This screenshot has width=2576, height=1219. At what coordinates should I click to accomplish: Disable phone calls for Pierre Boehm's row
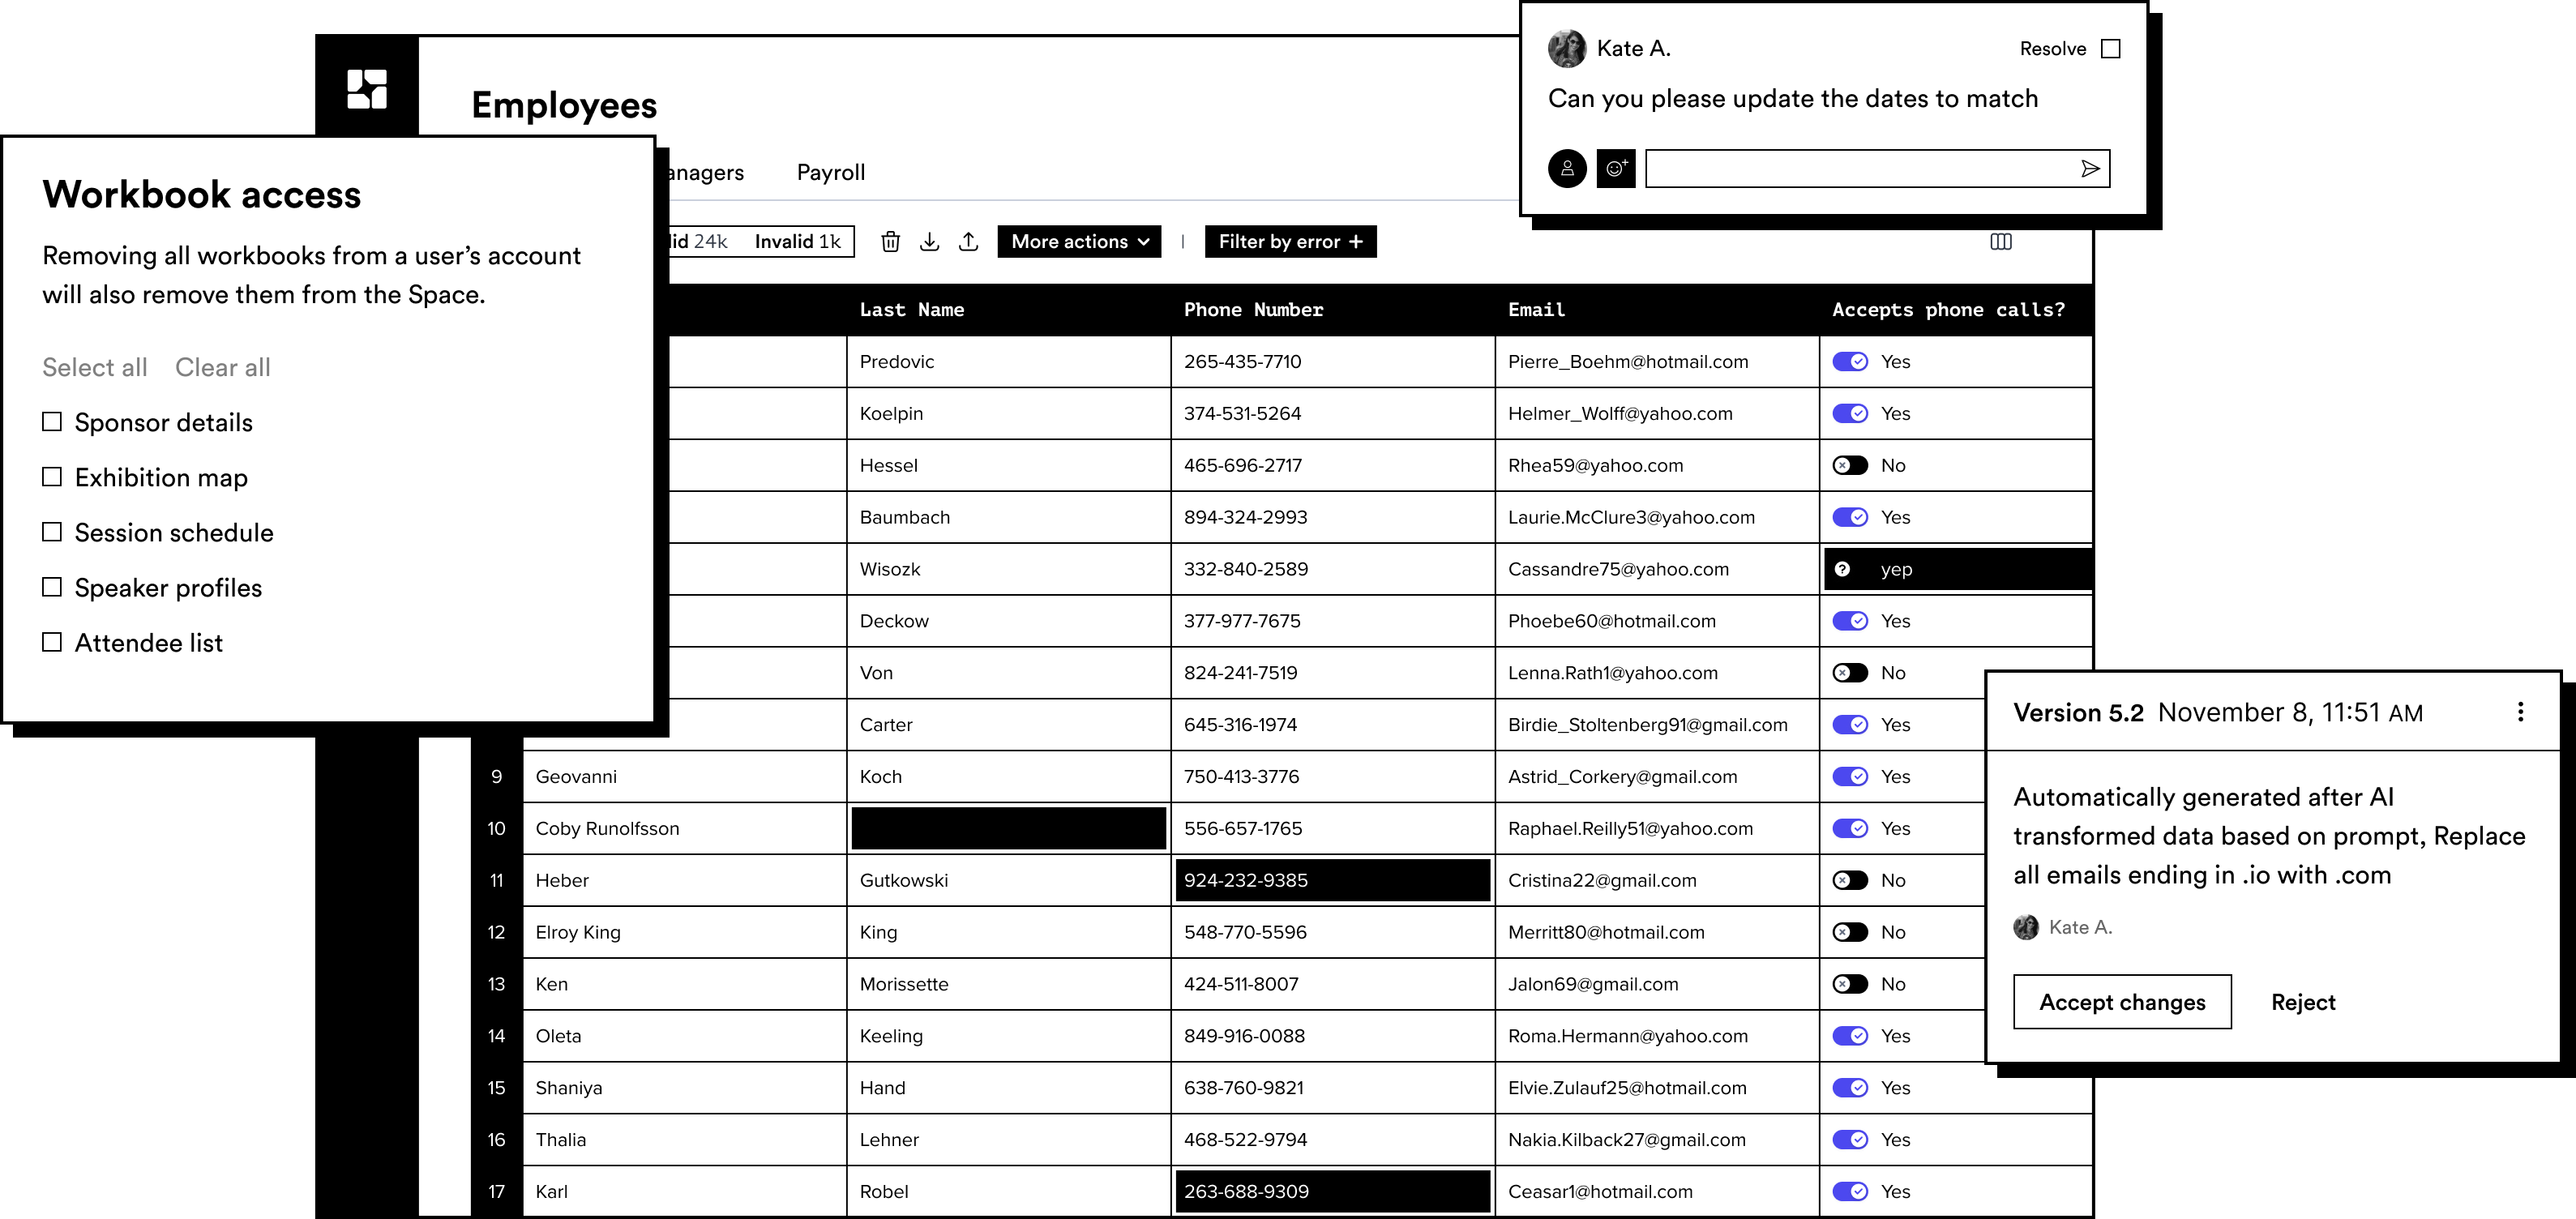tap(1851, 361)
